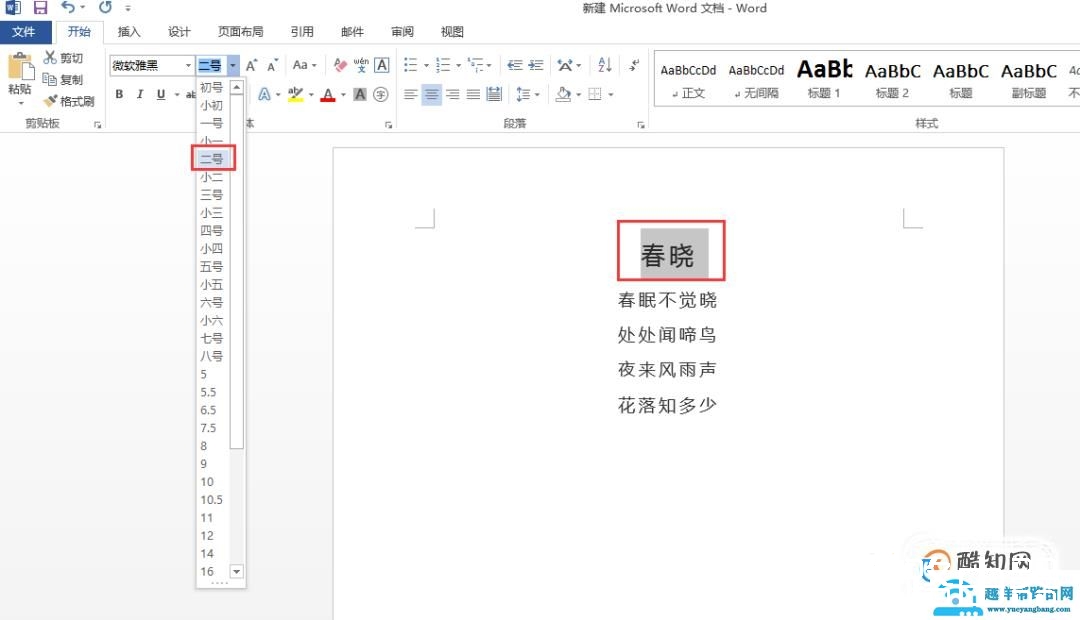Image resolution: width=1080 pixels, height=620 pixels.
Task: Apply text highlight color
Action: (294, 93)
